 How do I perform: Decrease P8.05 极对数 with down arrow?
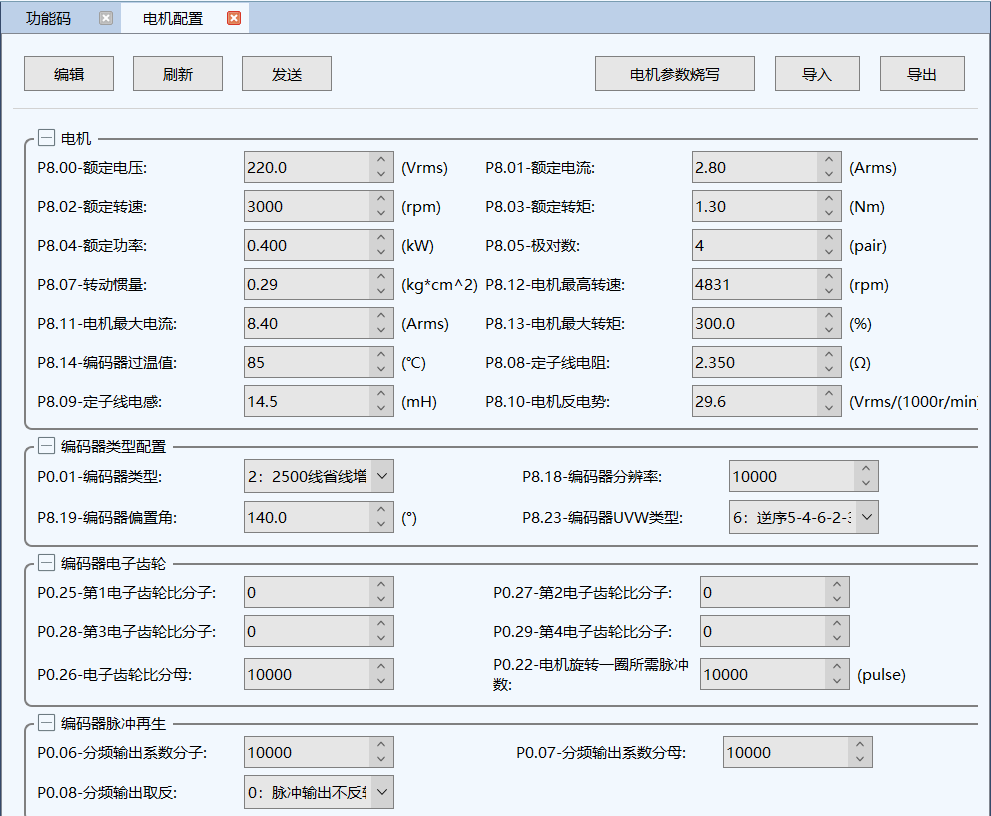tap(829, 252)
